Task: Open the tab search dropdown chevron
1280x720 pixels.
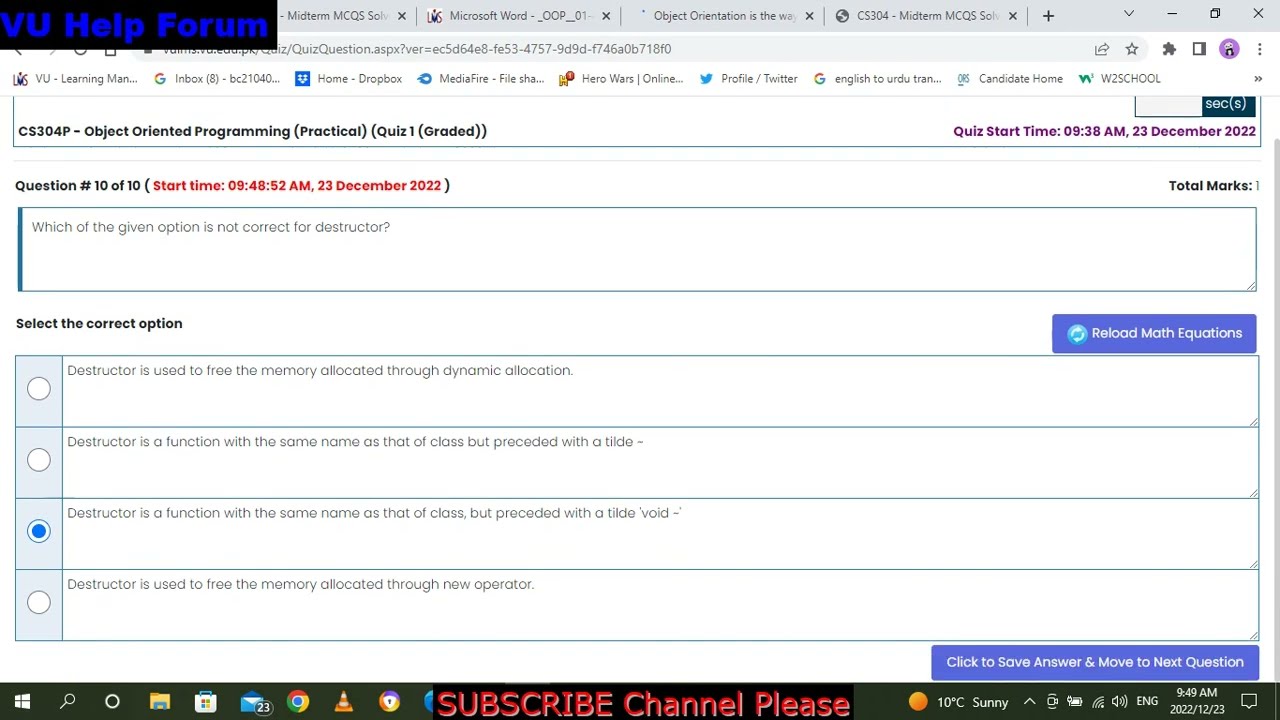Action: (1129, 14)
